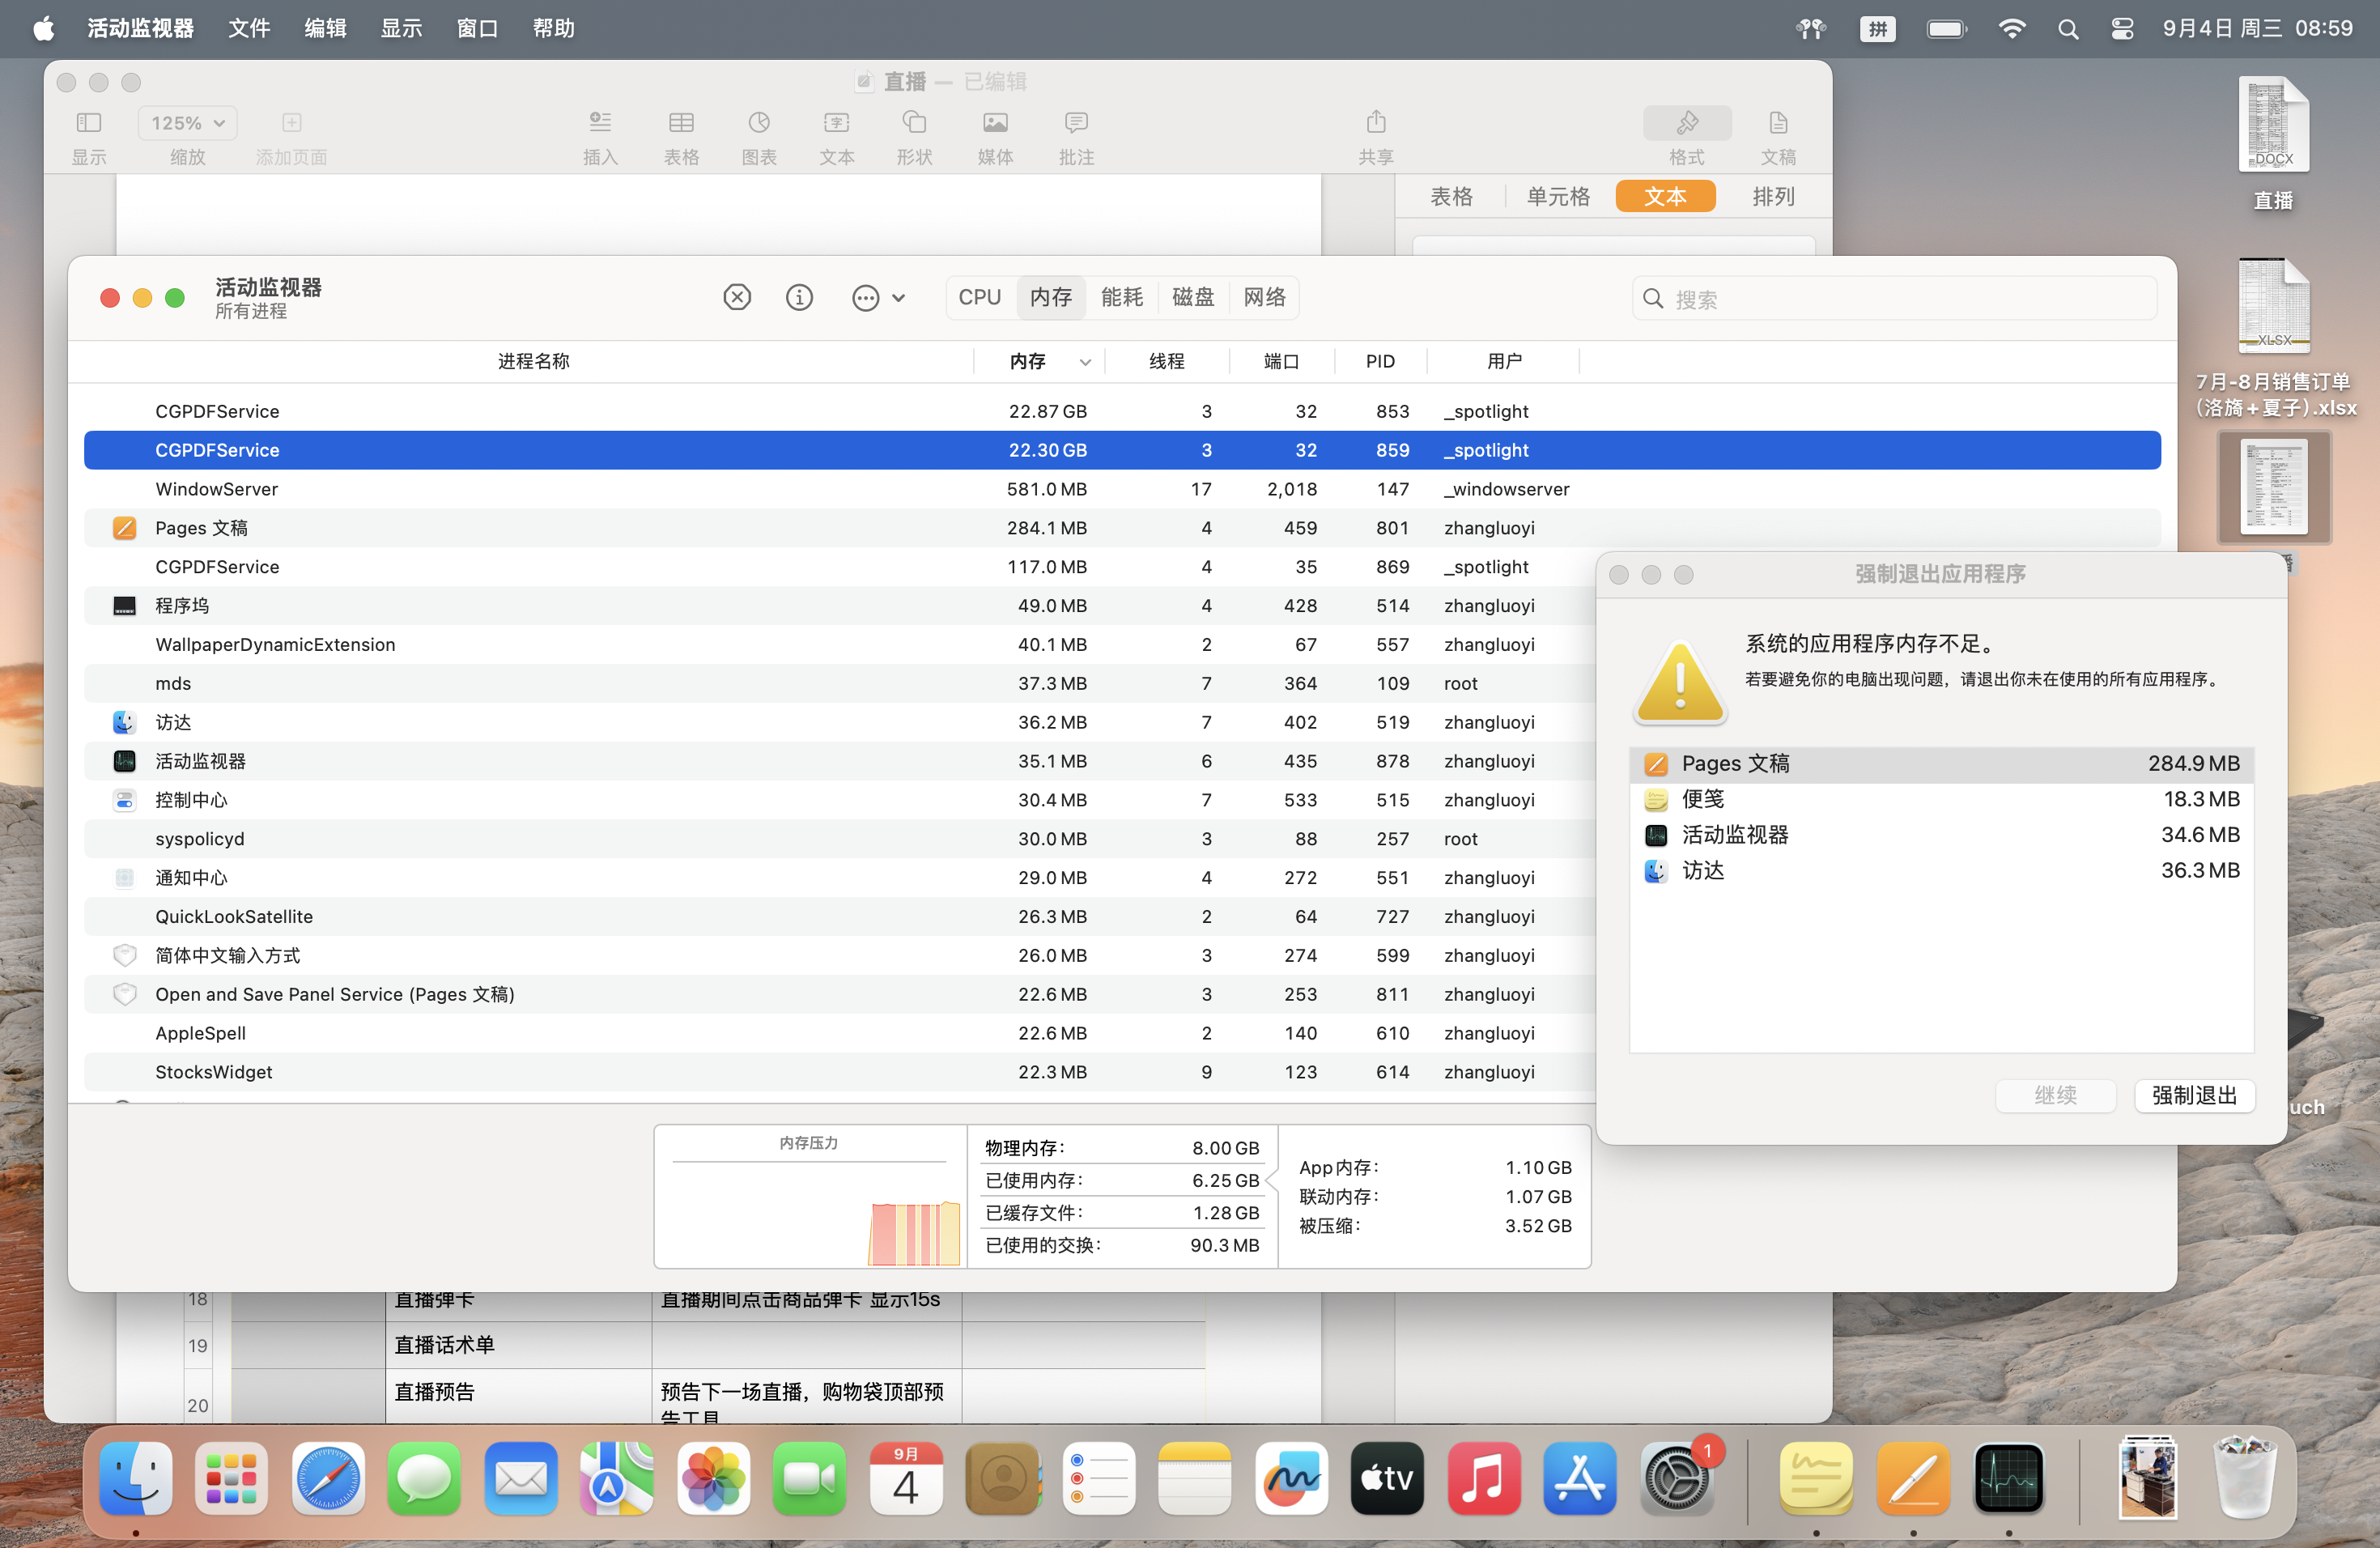Click the Pages Insert toolbar icon
The image size is (2380, 1548).
coord(600,123)
